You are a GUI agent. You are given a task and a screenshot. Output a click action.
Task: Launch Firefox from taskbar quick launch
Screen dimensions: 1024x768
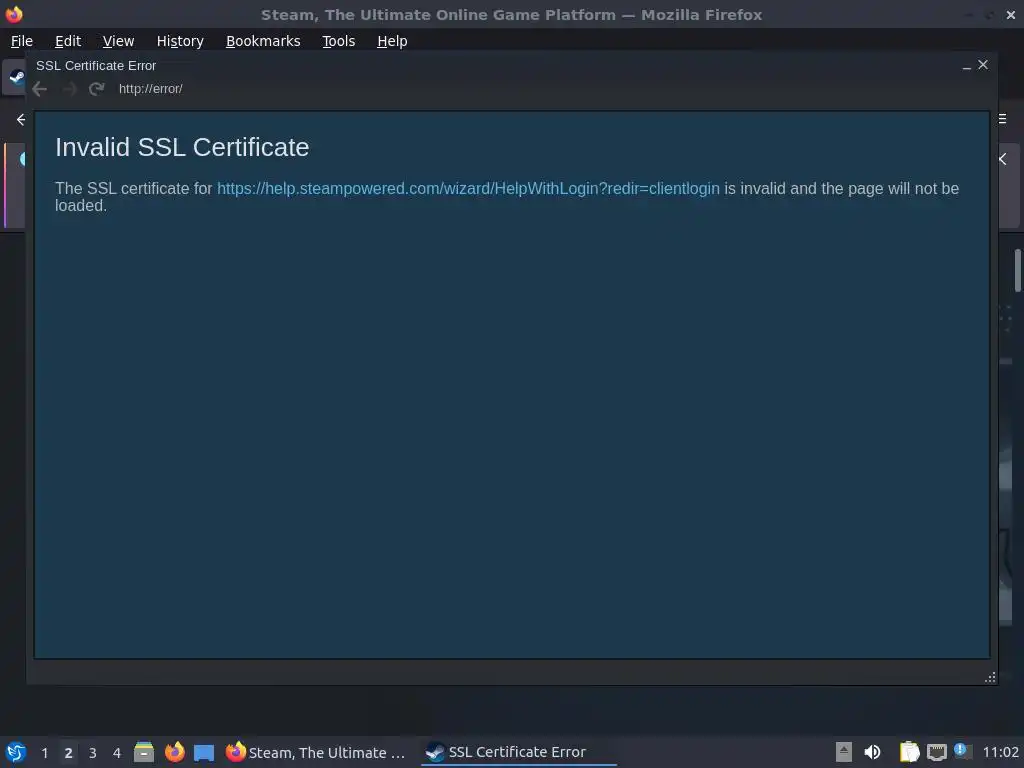coord(174,752)
